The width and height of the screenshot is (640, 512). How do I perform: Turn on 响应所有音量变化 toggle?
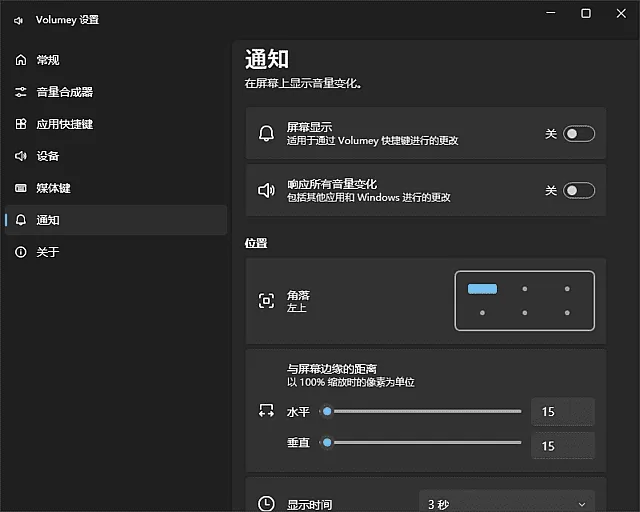[579, 190]
